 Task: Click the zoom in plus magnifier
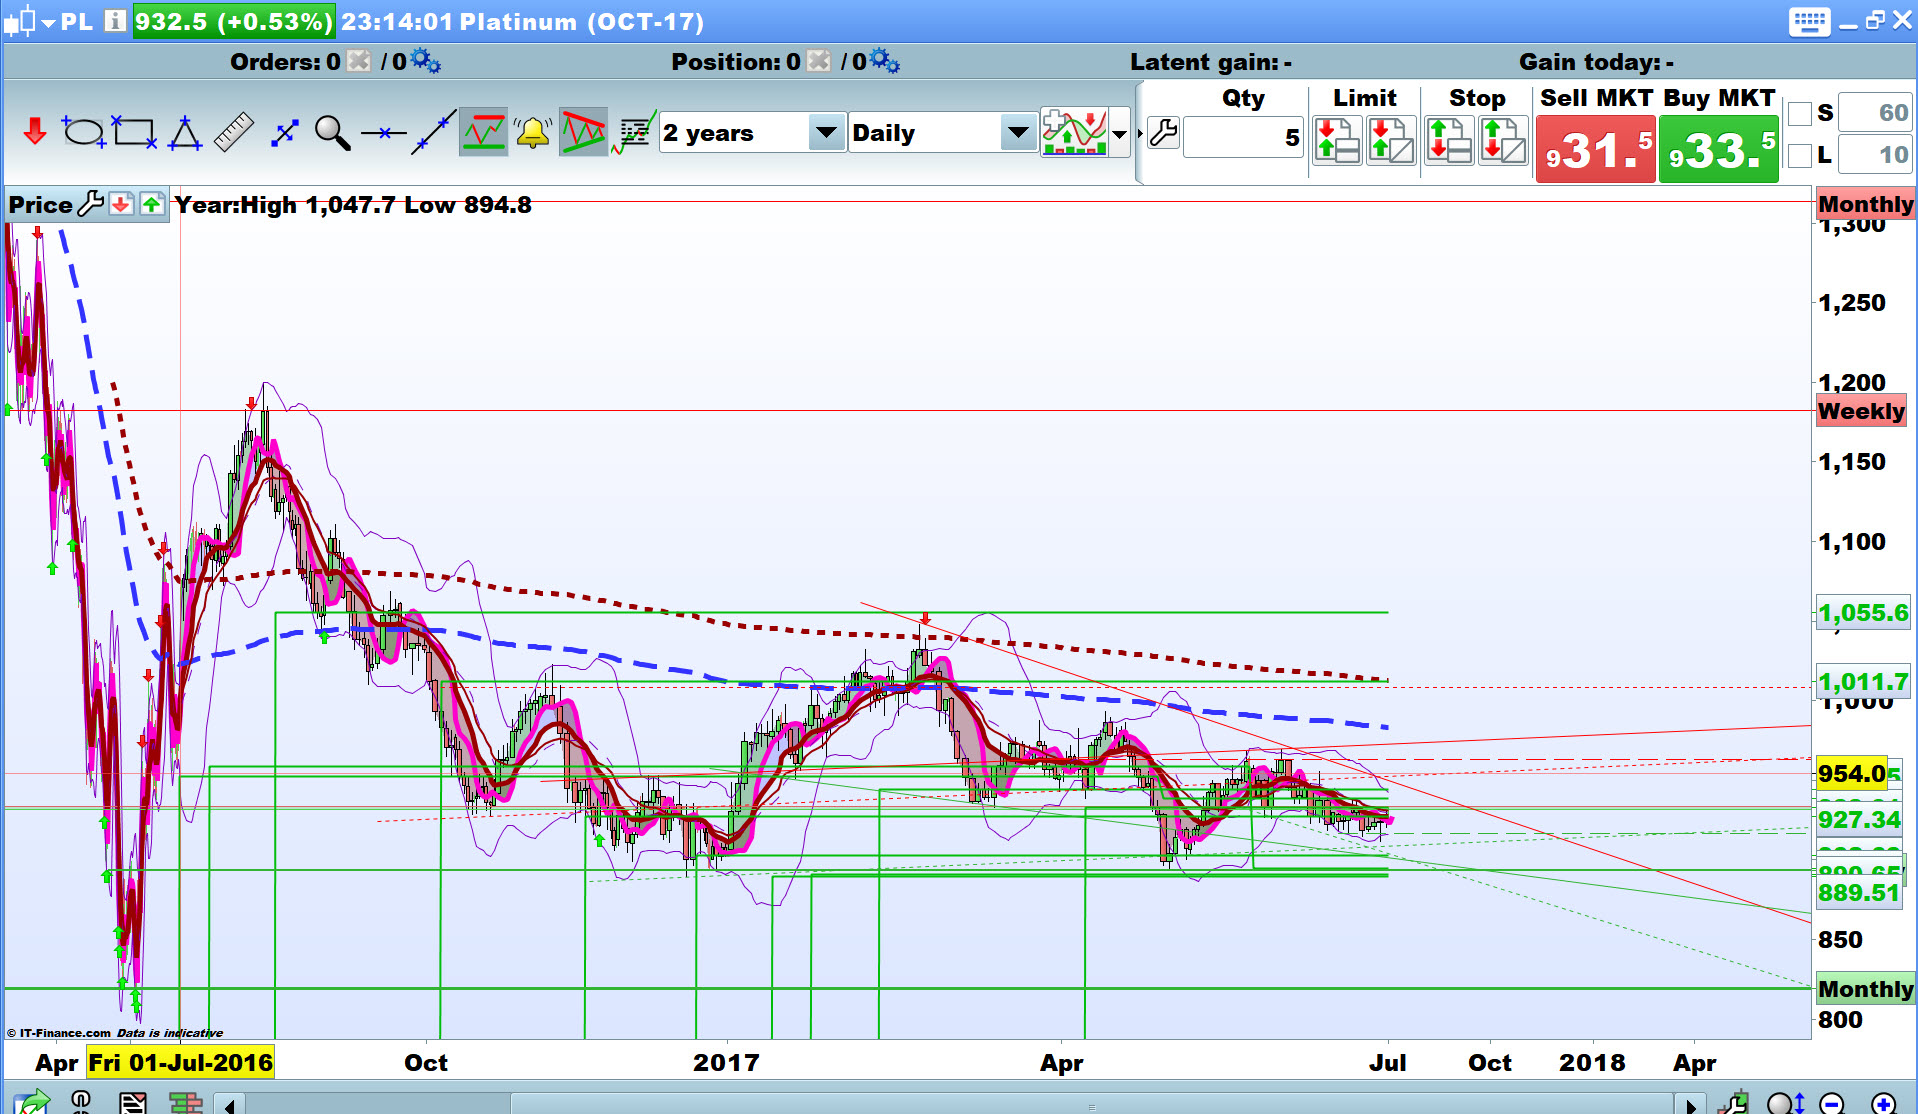tap(1883, 1103)
